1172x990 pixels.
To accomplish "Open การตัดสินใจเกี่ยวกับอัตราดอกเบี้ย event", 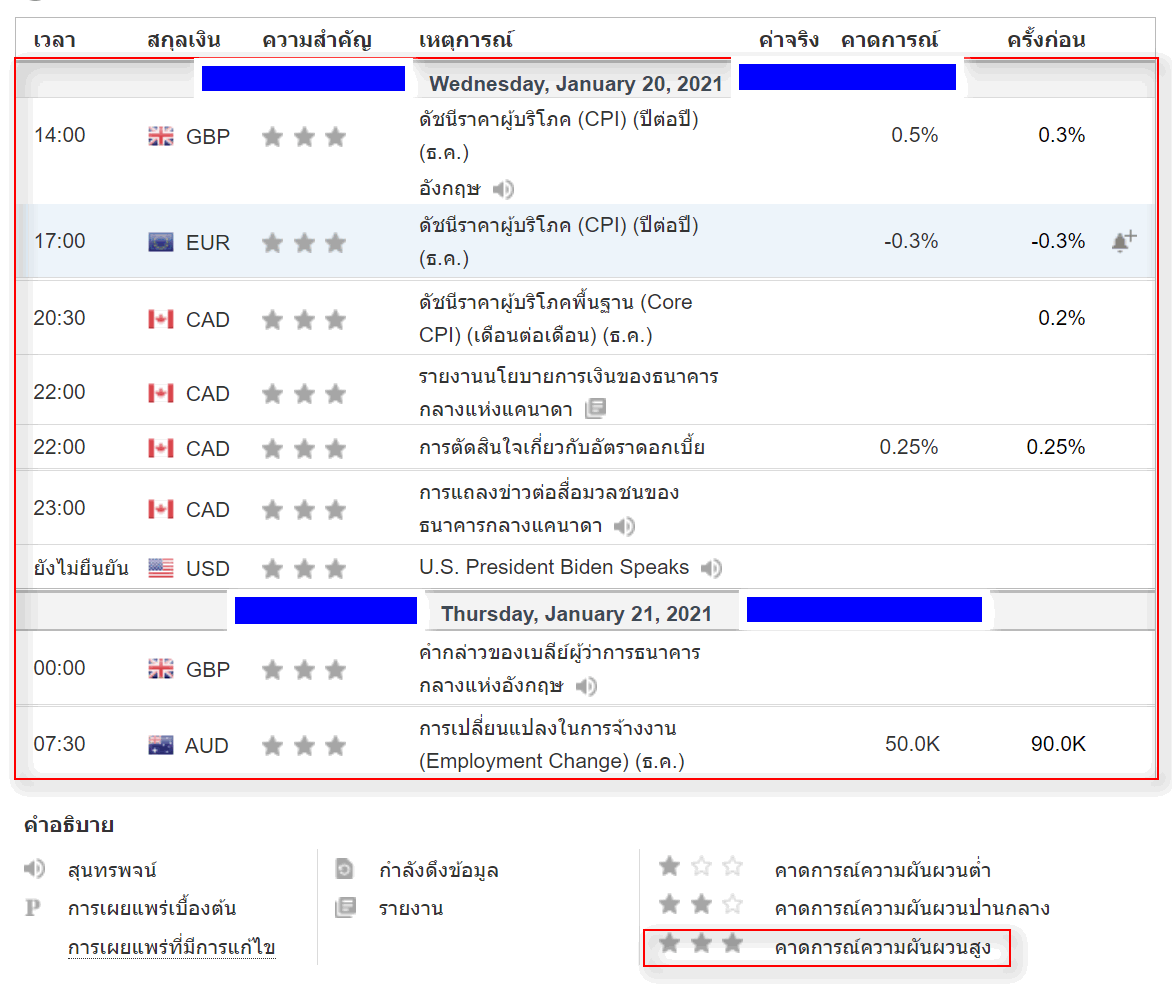I will coord(561,448).
